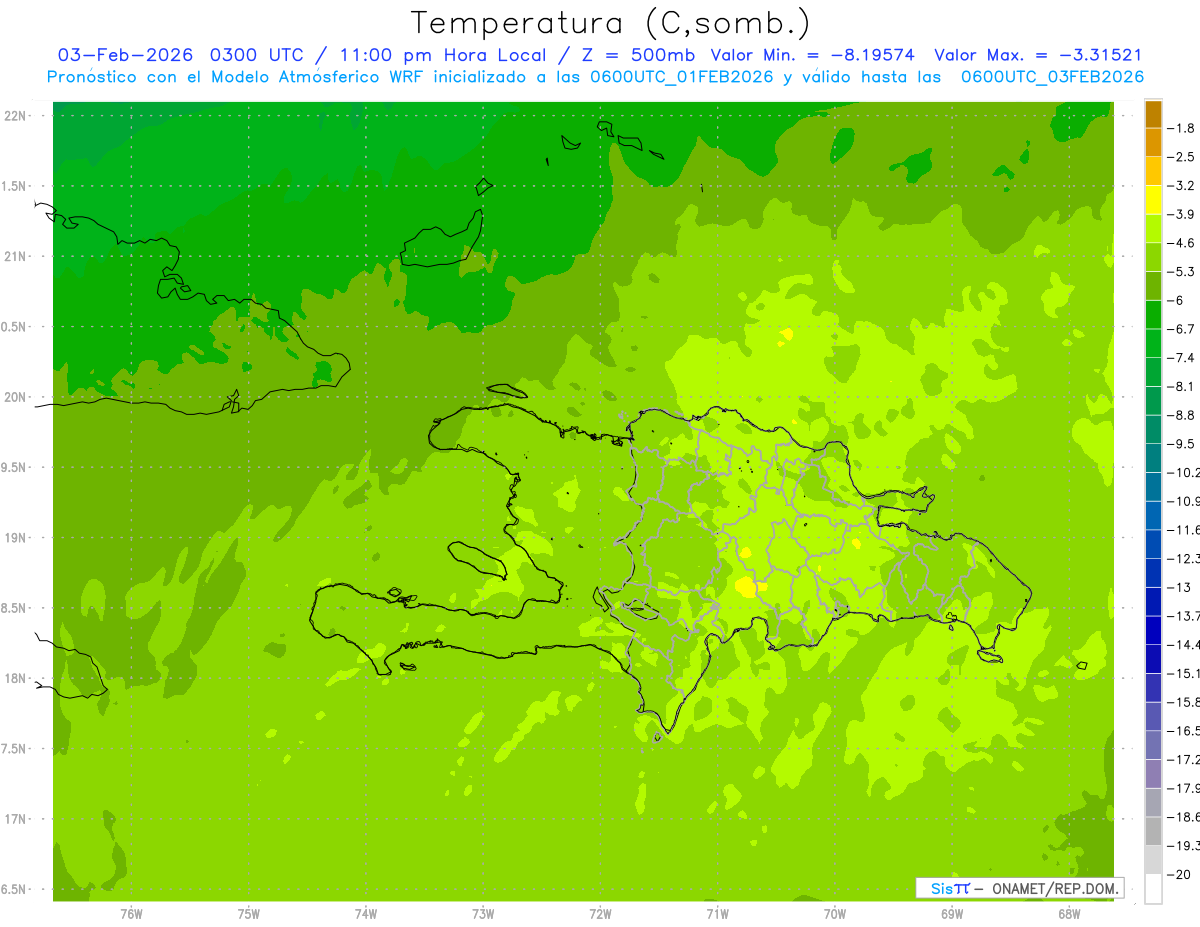Click the large yellow temperature hotspot inside Dominican Republic

click(x=747, y=587)
